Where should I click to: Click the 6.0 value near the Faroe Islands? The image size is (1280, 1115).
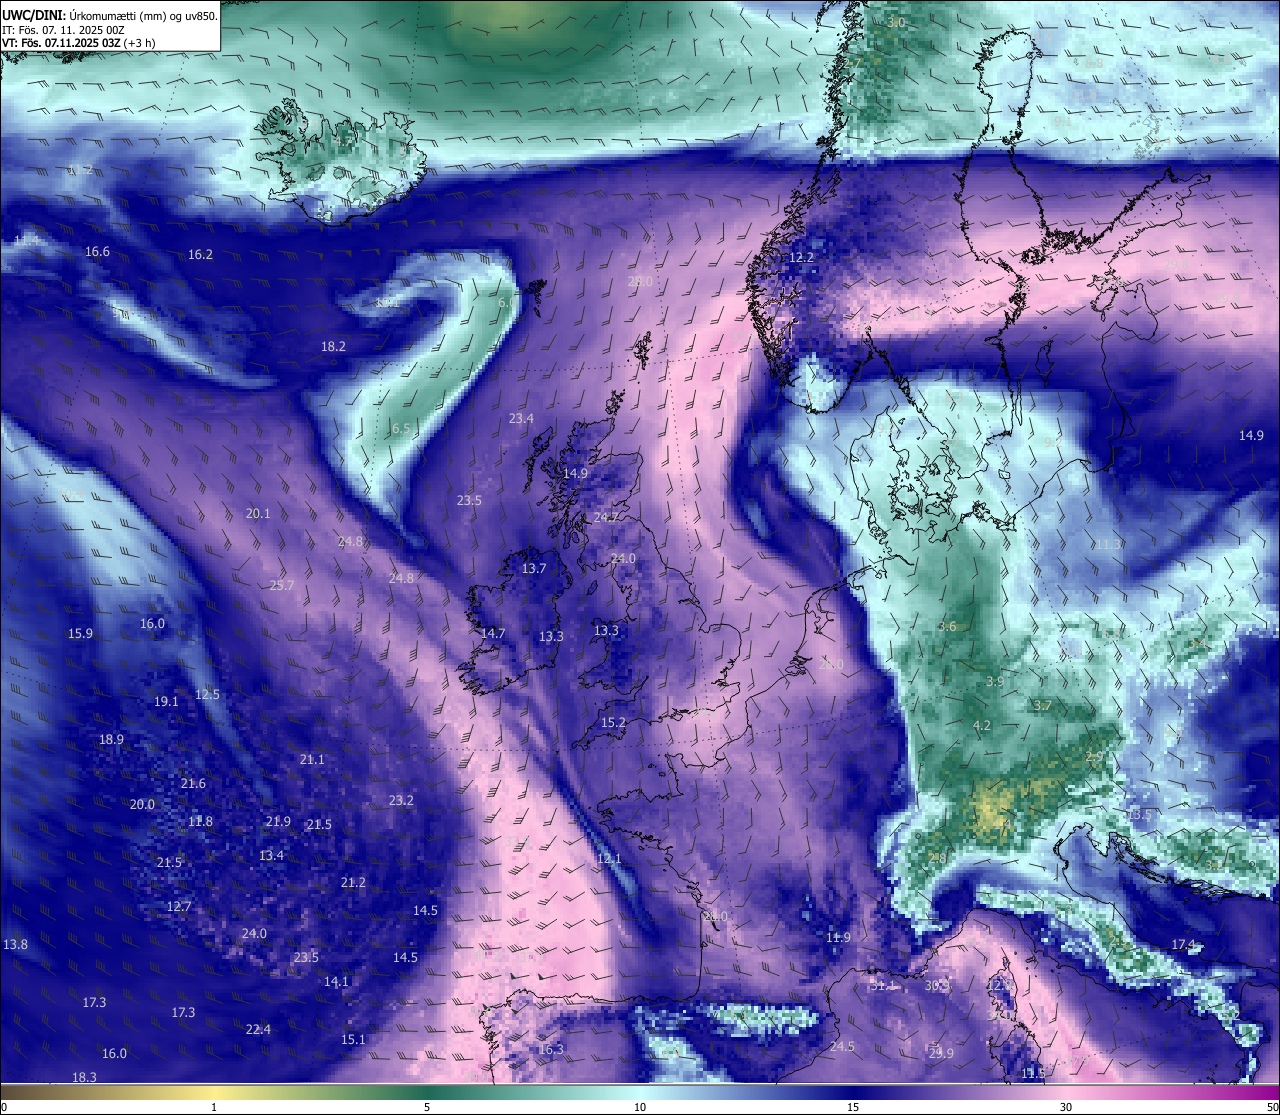click(507, 303)
